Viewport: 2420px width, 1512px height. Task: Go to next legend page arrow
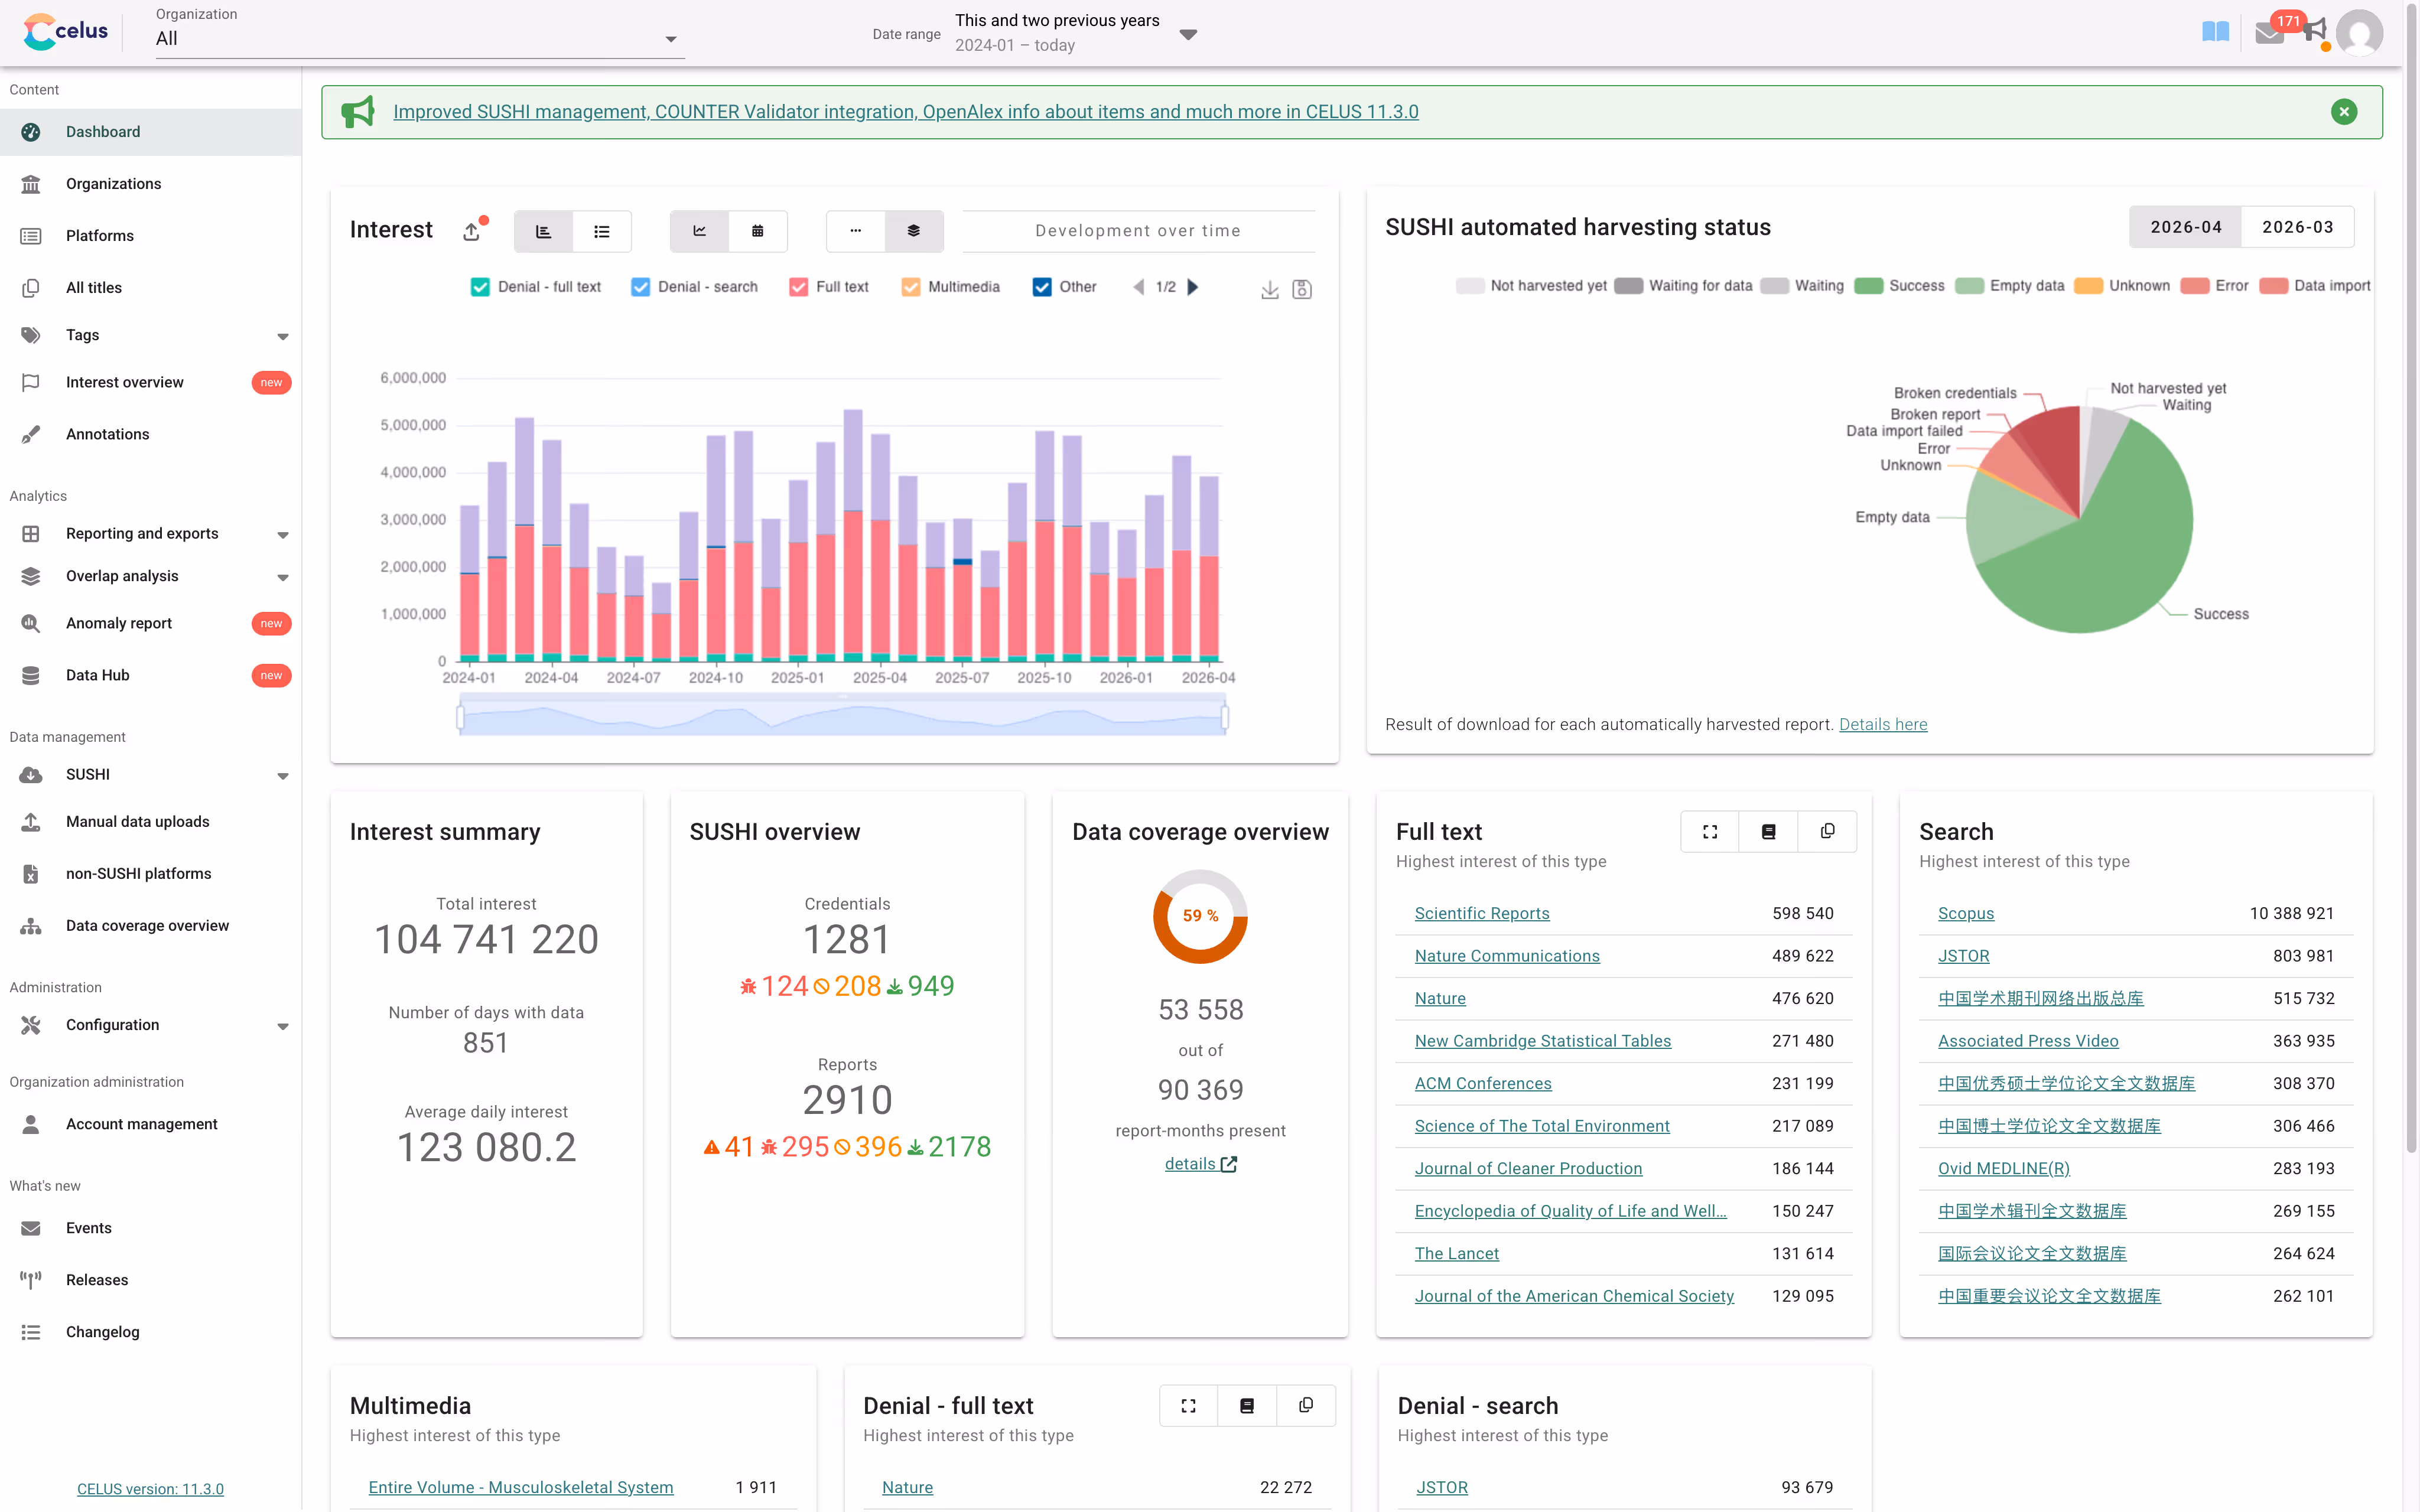(x=1193, y=287)
